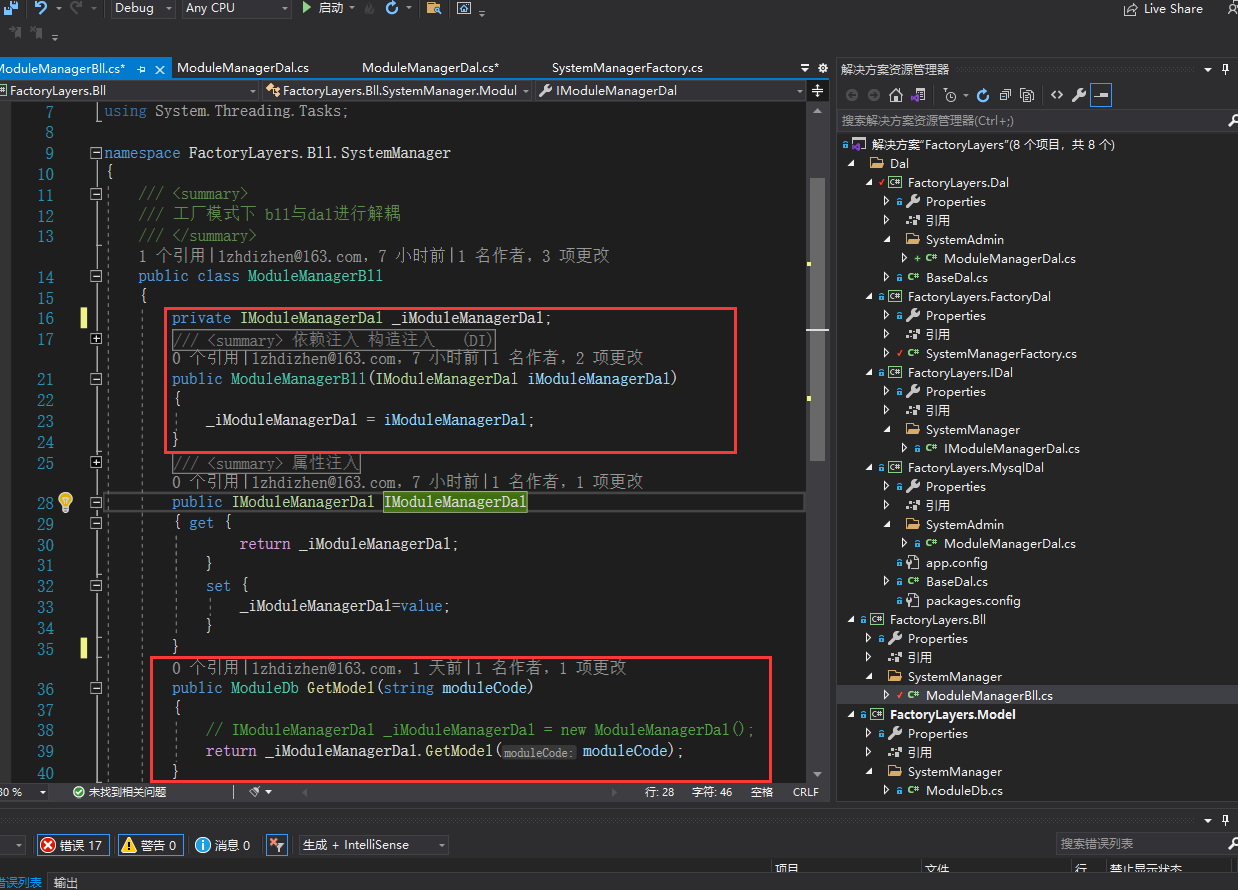This screenshot has width=1238, height=890.
Task: Toggle the Preview Selected Items button
Action: (x=1101, y=95)
